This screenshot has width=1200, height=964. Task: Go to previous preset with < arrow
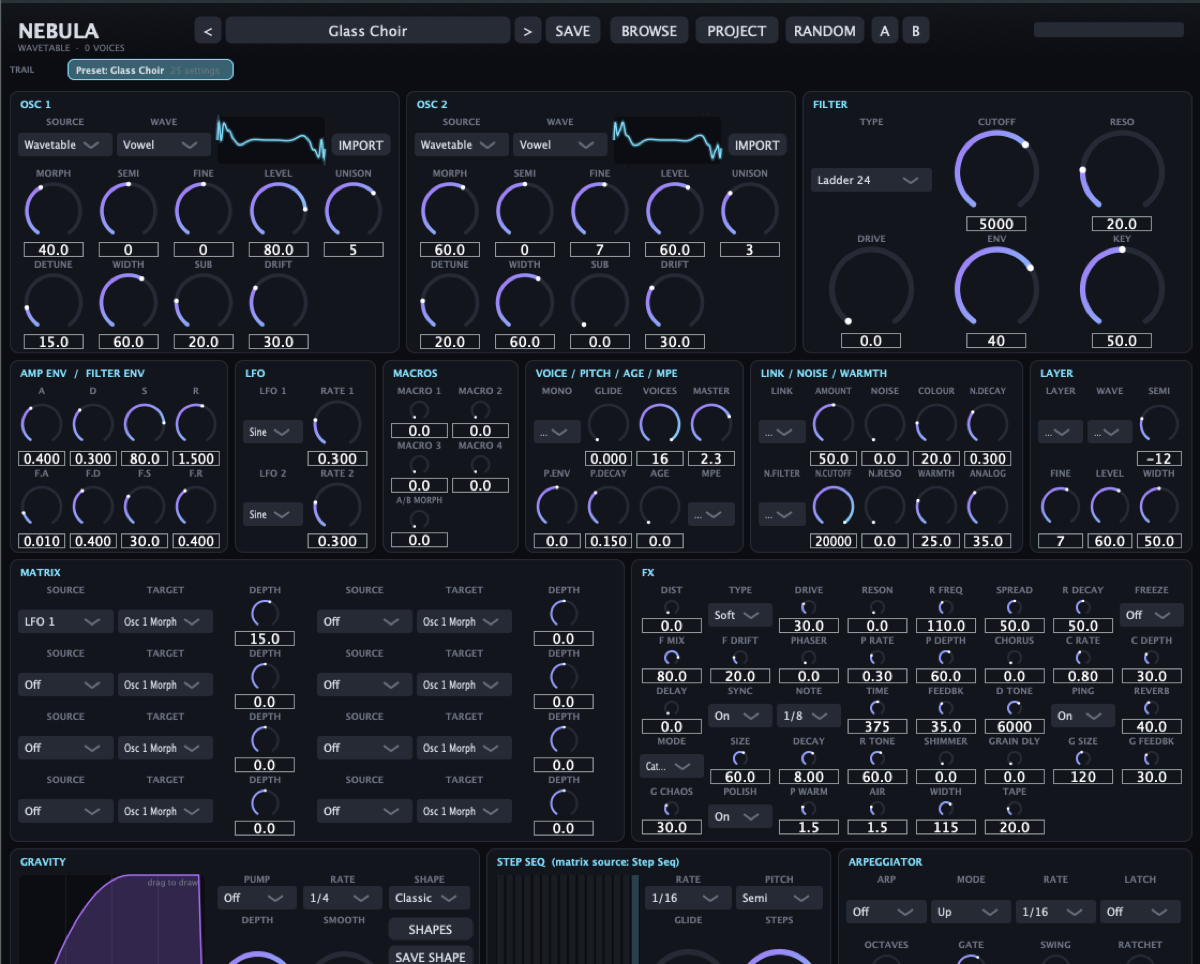(x=207, y=31)
